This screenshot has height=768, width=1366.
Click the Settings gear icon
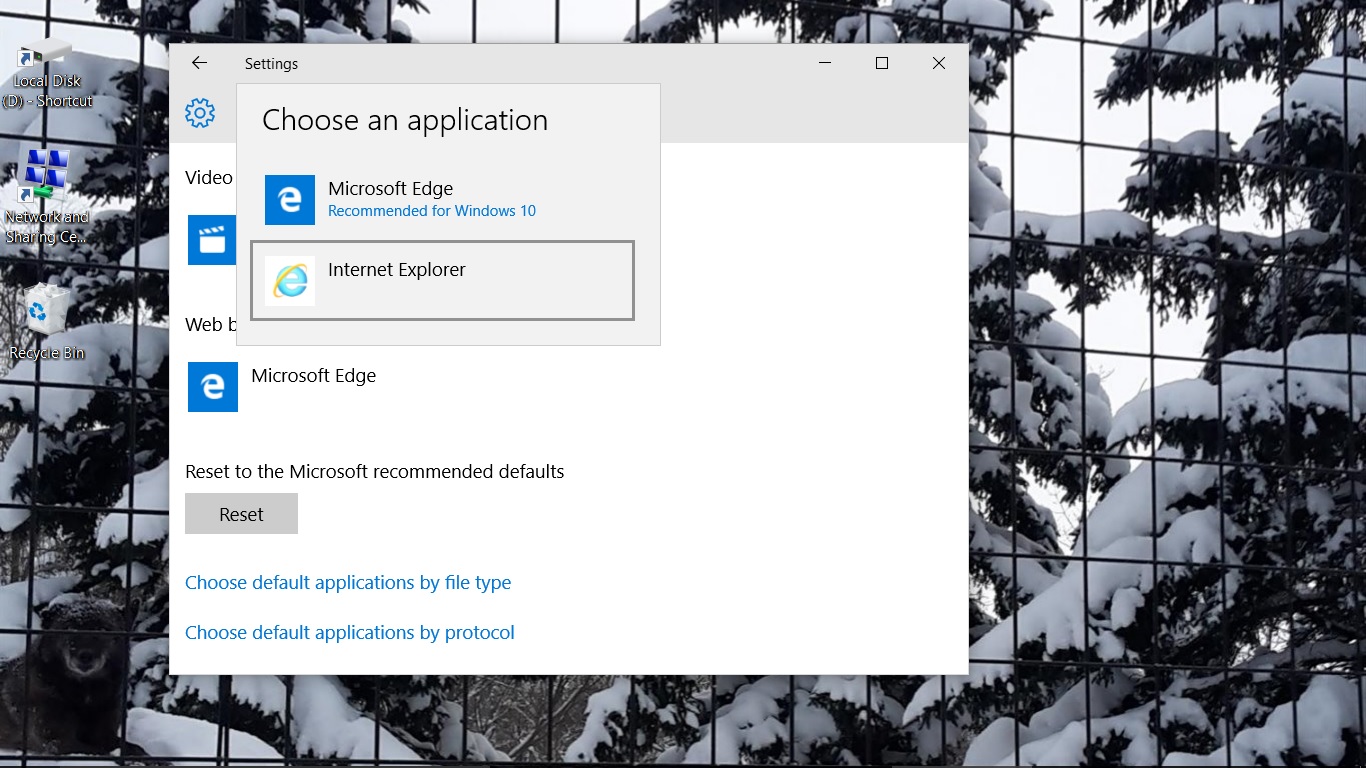pyautogui.click(x=200, y=113)
